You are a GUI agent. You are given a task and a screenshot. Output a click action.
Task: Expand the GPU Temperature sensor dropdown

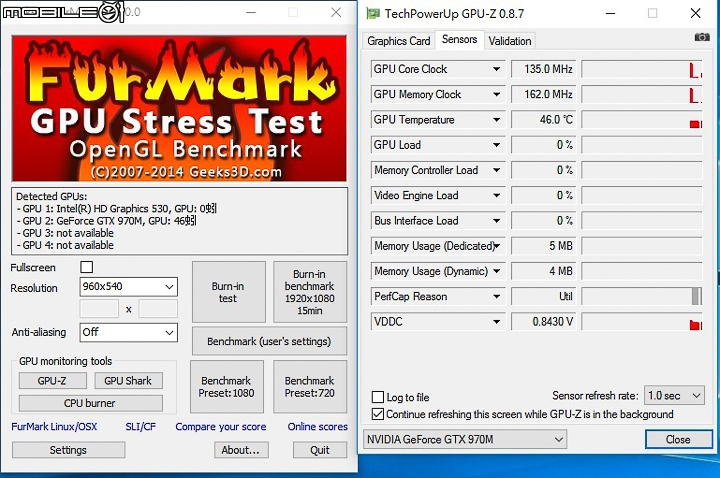(x=496, y=120)
